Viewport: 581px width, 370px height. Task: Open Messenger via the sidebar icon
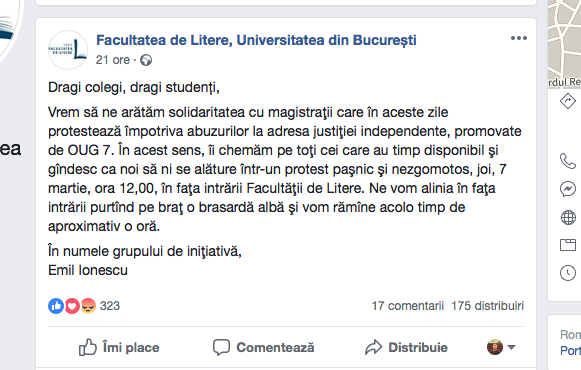tap(568, 189)
